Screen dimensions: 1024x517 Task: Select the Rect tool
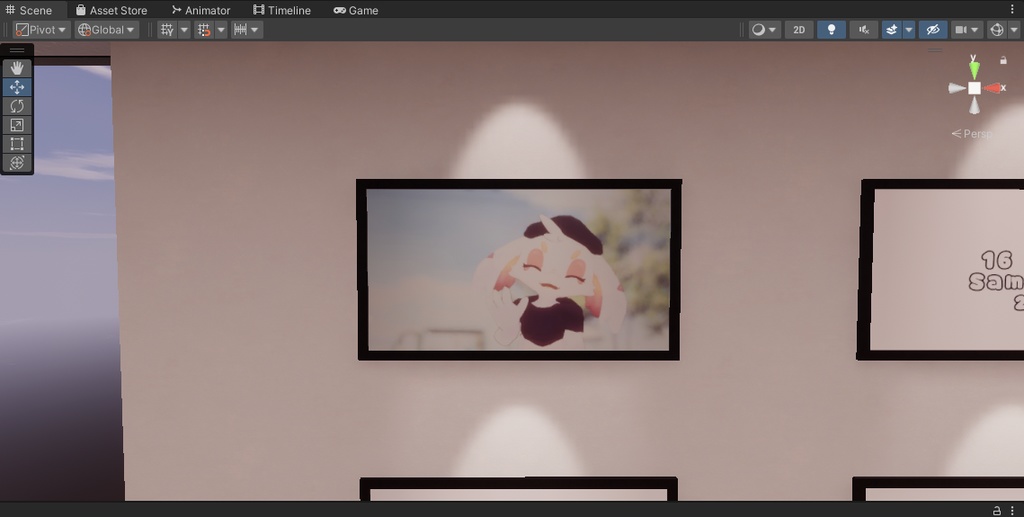(x=17, y=144)
